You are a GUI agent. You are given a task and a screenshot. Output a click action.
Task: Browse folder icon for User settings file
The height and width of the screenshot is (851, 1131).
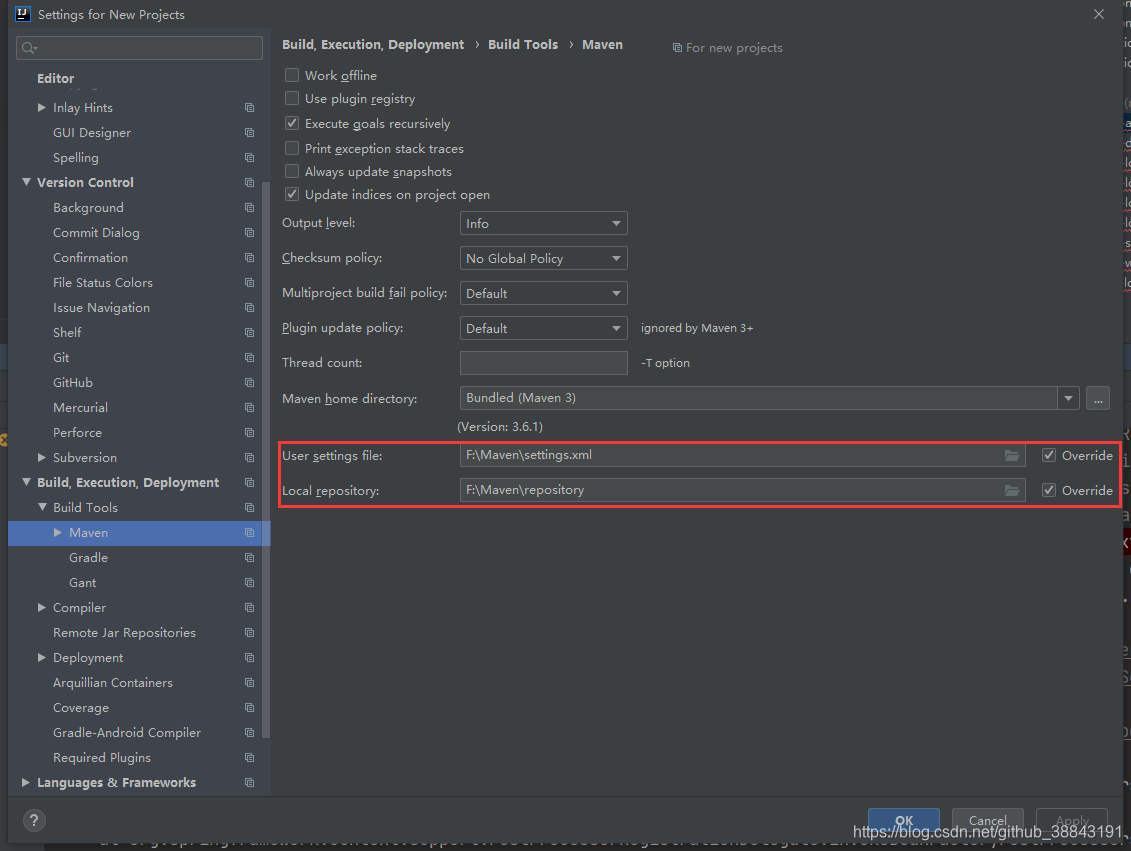(x=1012, y=455)
